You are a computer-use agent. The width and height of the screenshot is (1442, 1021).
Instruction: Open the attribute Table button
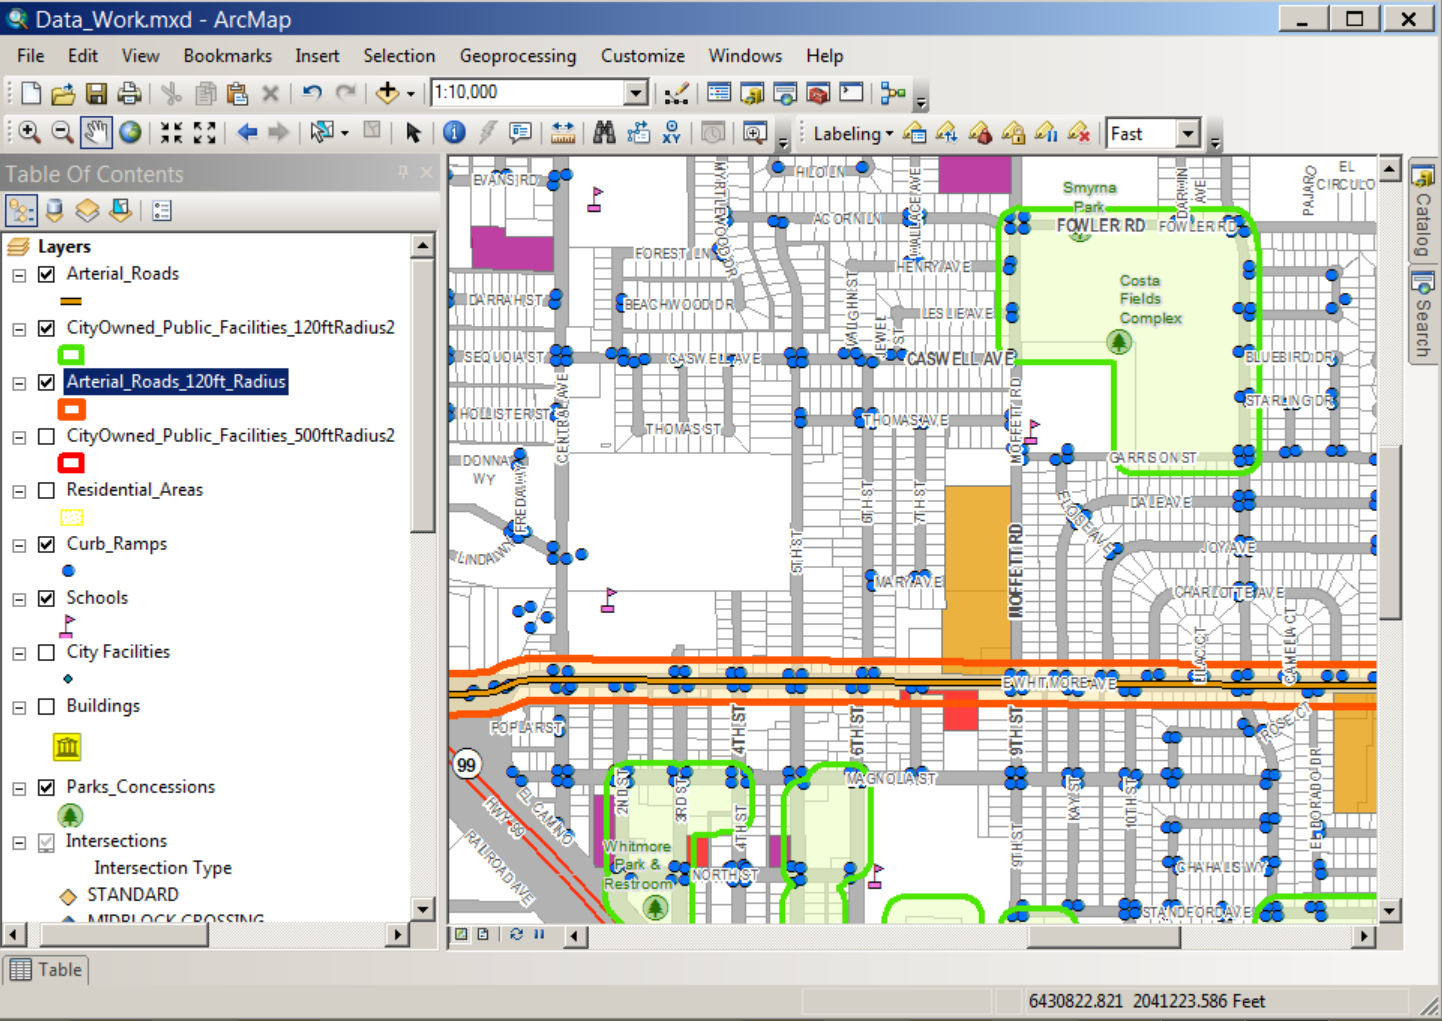tap(46, 969)
